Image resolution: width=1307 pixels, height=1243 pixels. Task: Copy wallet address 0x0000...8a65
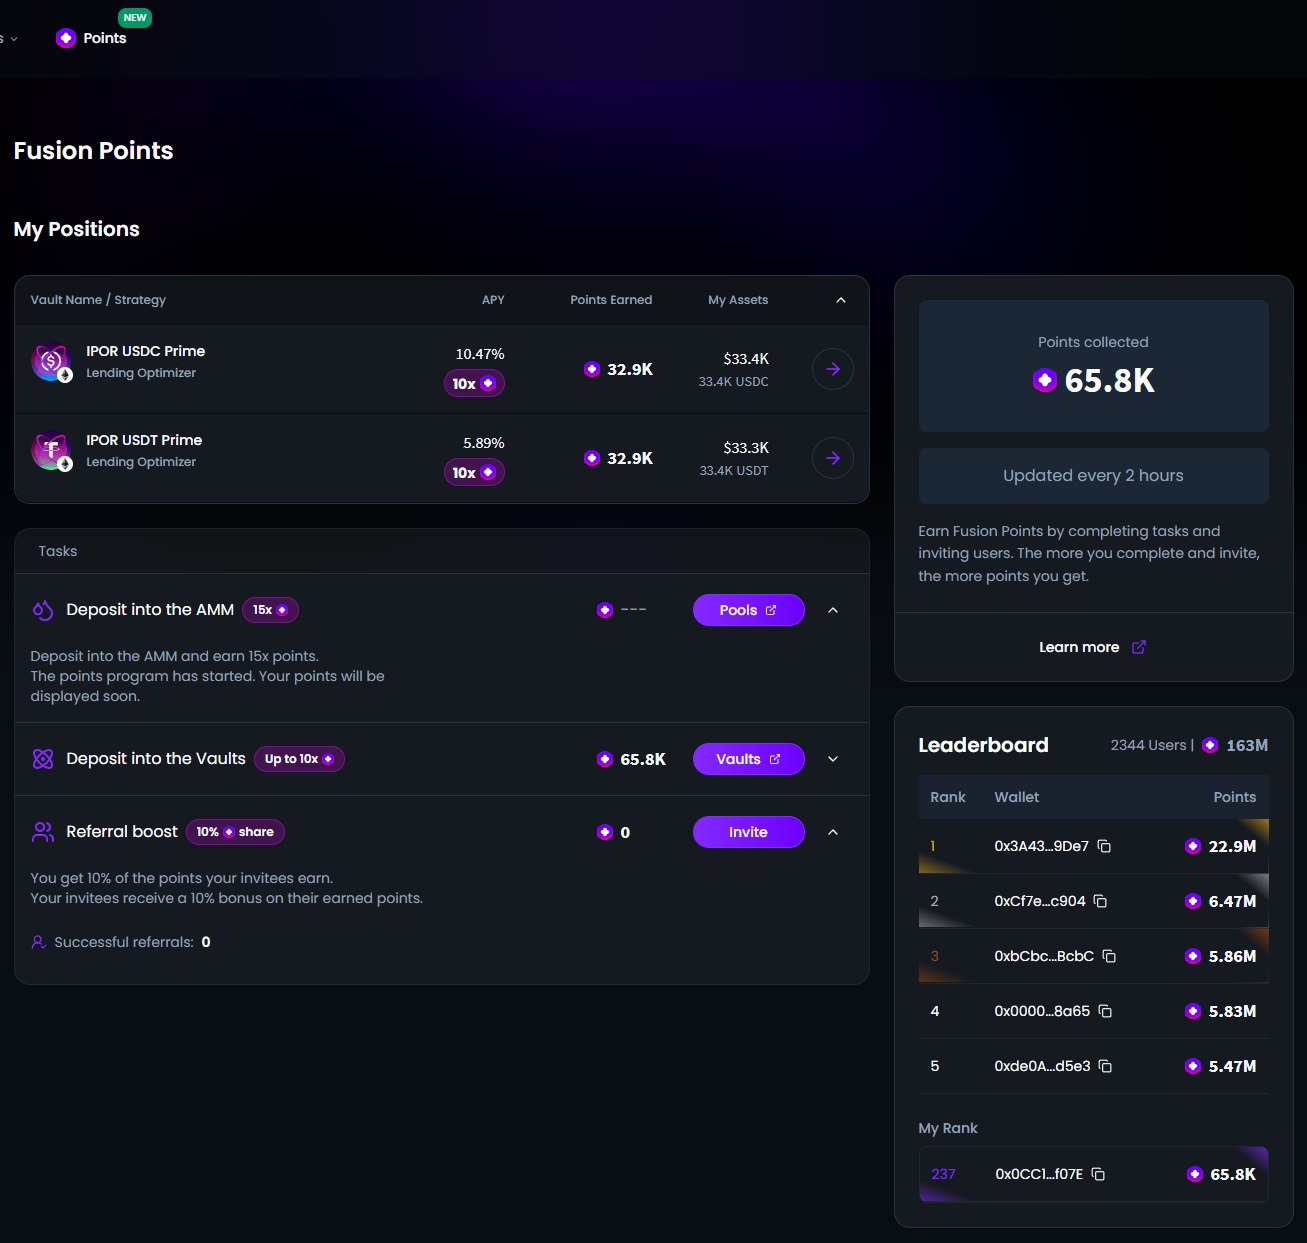pyautogui.click(x=1105, y=1011)
